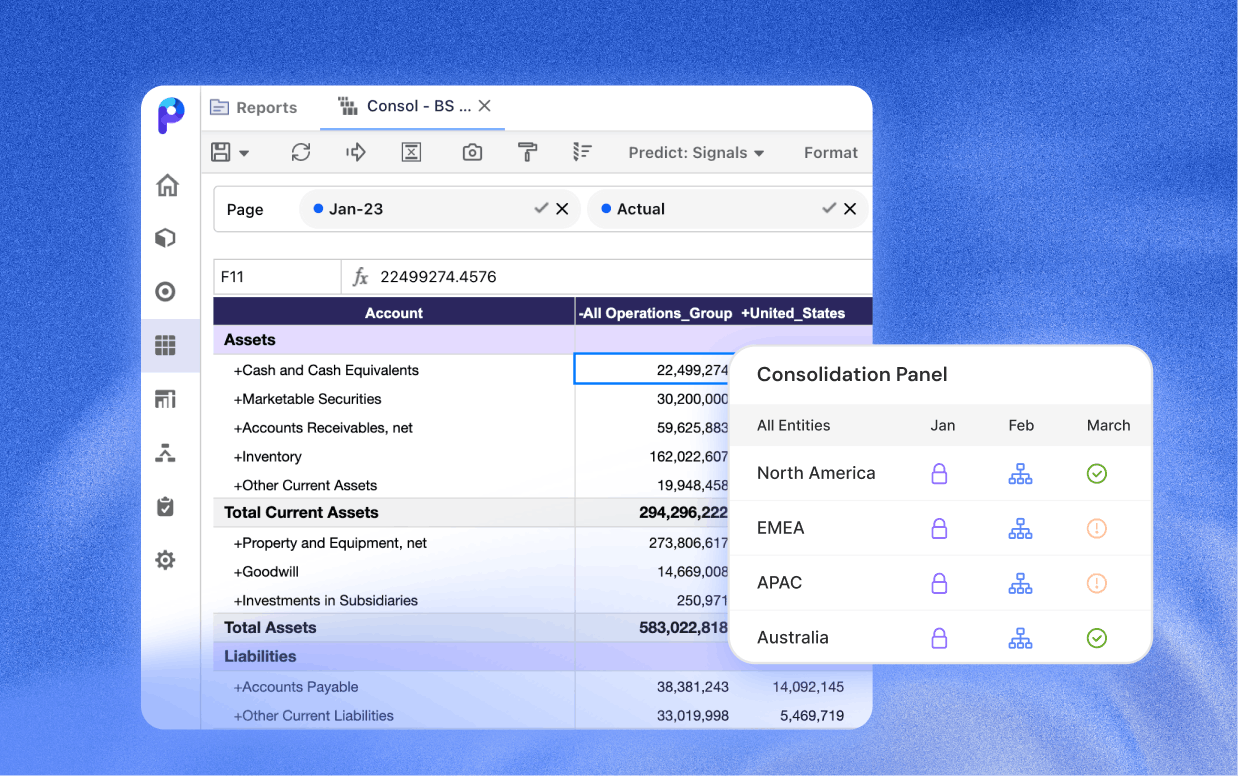Click the 14,092,145 United States cell
This screenshot has height=776, width=1238.
click(x=808, y=687)
